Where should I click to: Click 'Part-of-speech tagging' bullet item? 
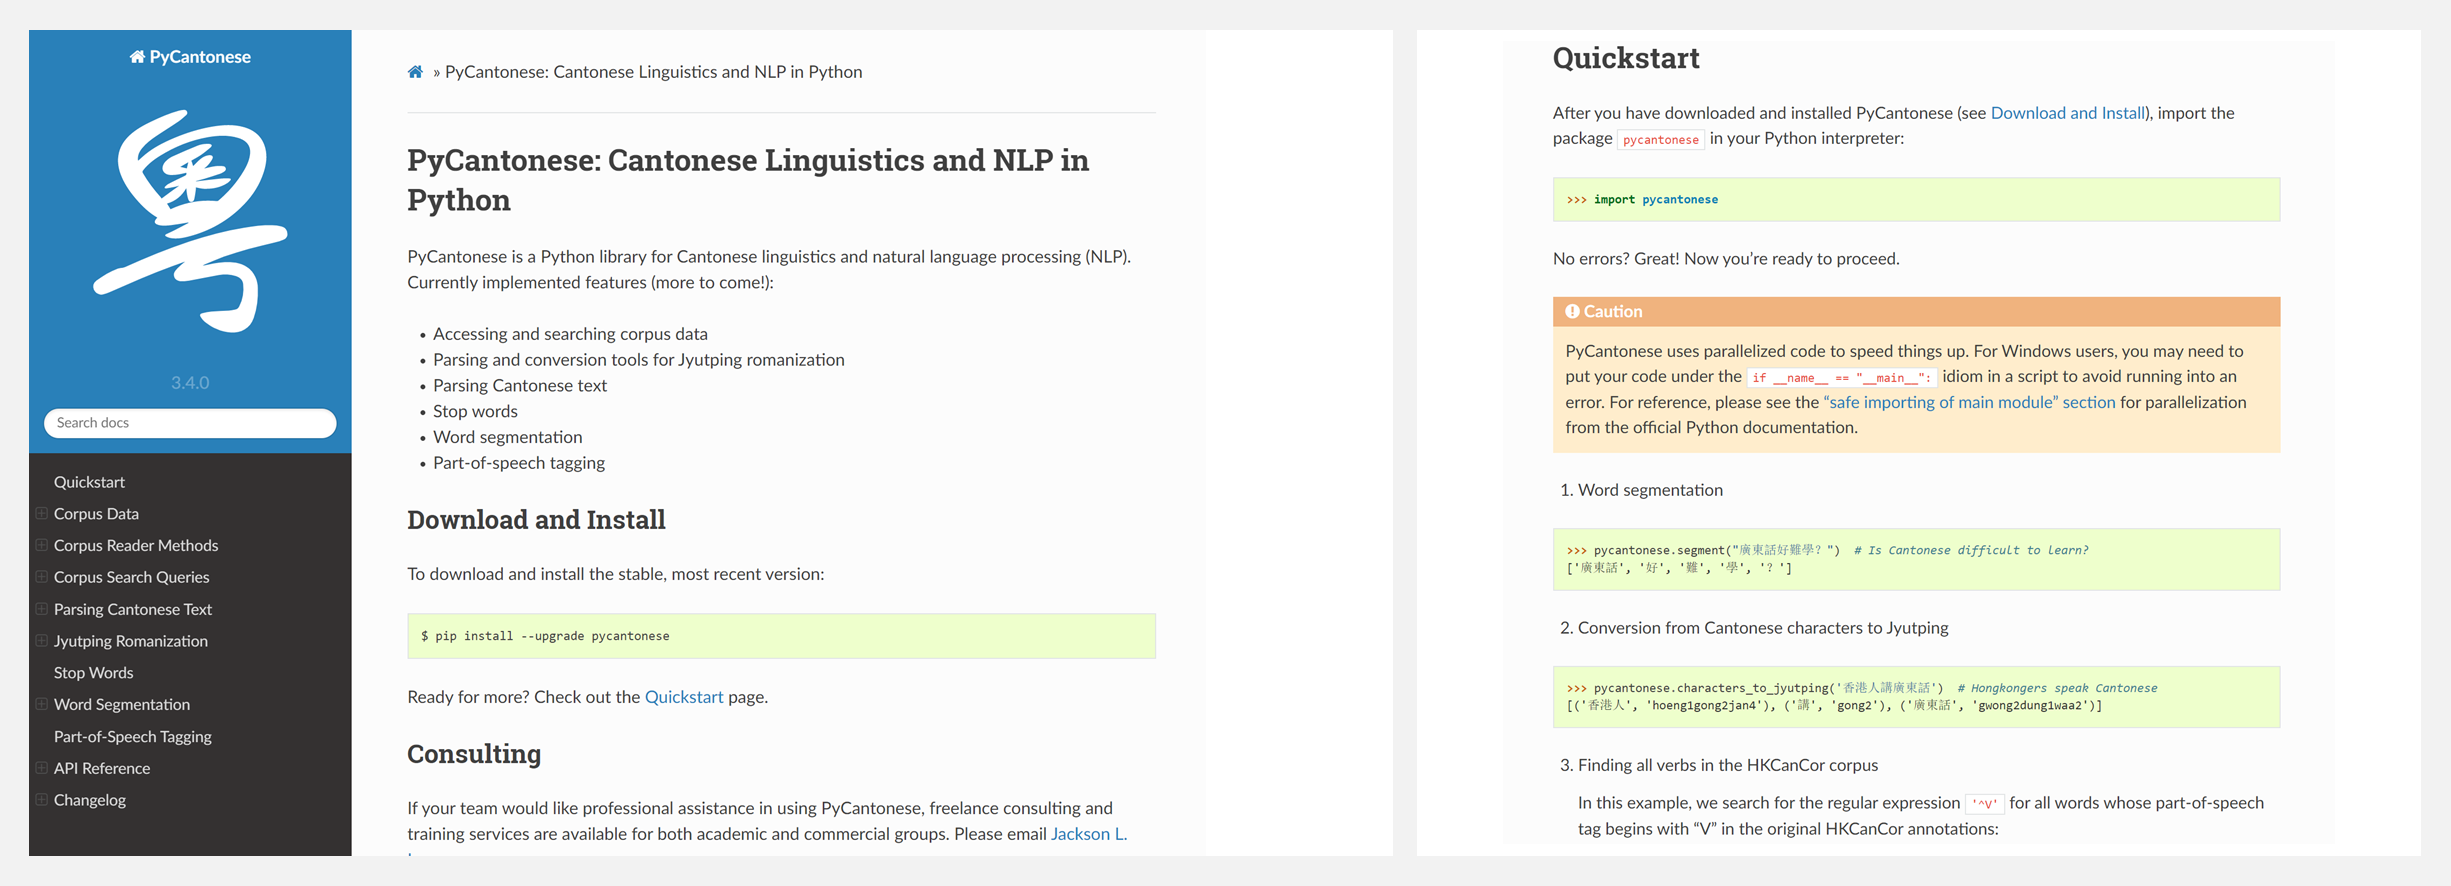coord(519,463)
